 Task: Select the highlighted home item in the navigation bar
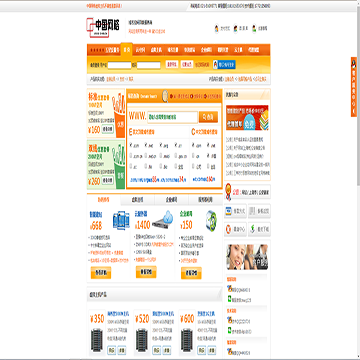[x=126, y=50]
